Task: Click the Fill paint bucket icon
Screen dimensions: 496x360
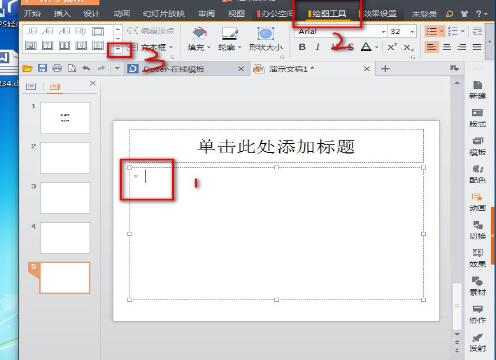Action: (x=199, y=33)
